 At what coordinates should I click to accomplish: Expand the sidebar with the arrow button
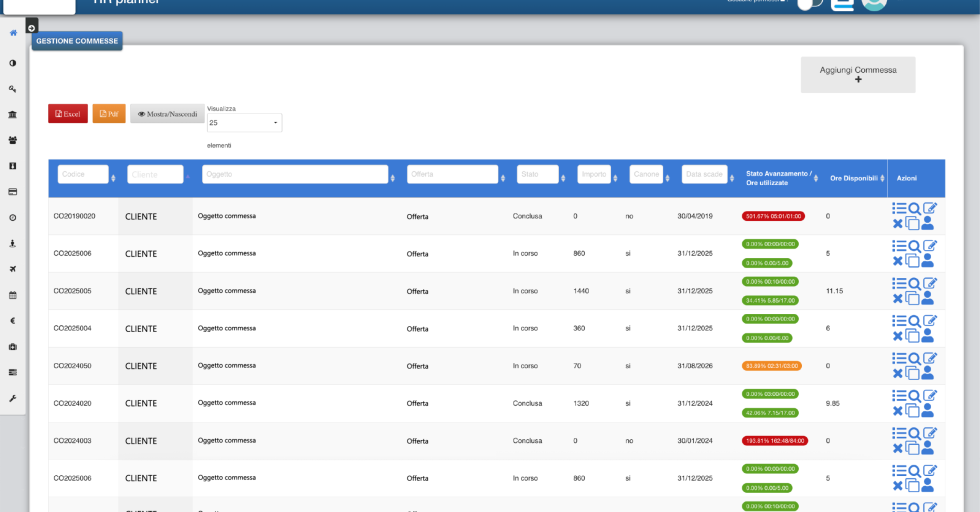point(31,28)
